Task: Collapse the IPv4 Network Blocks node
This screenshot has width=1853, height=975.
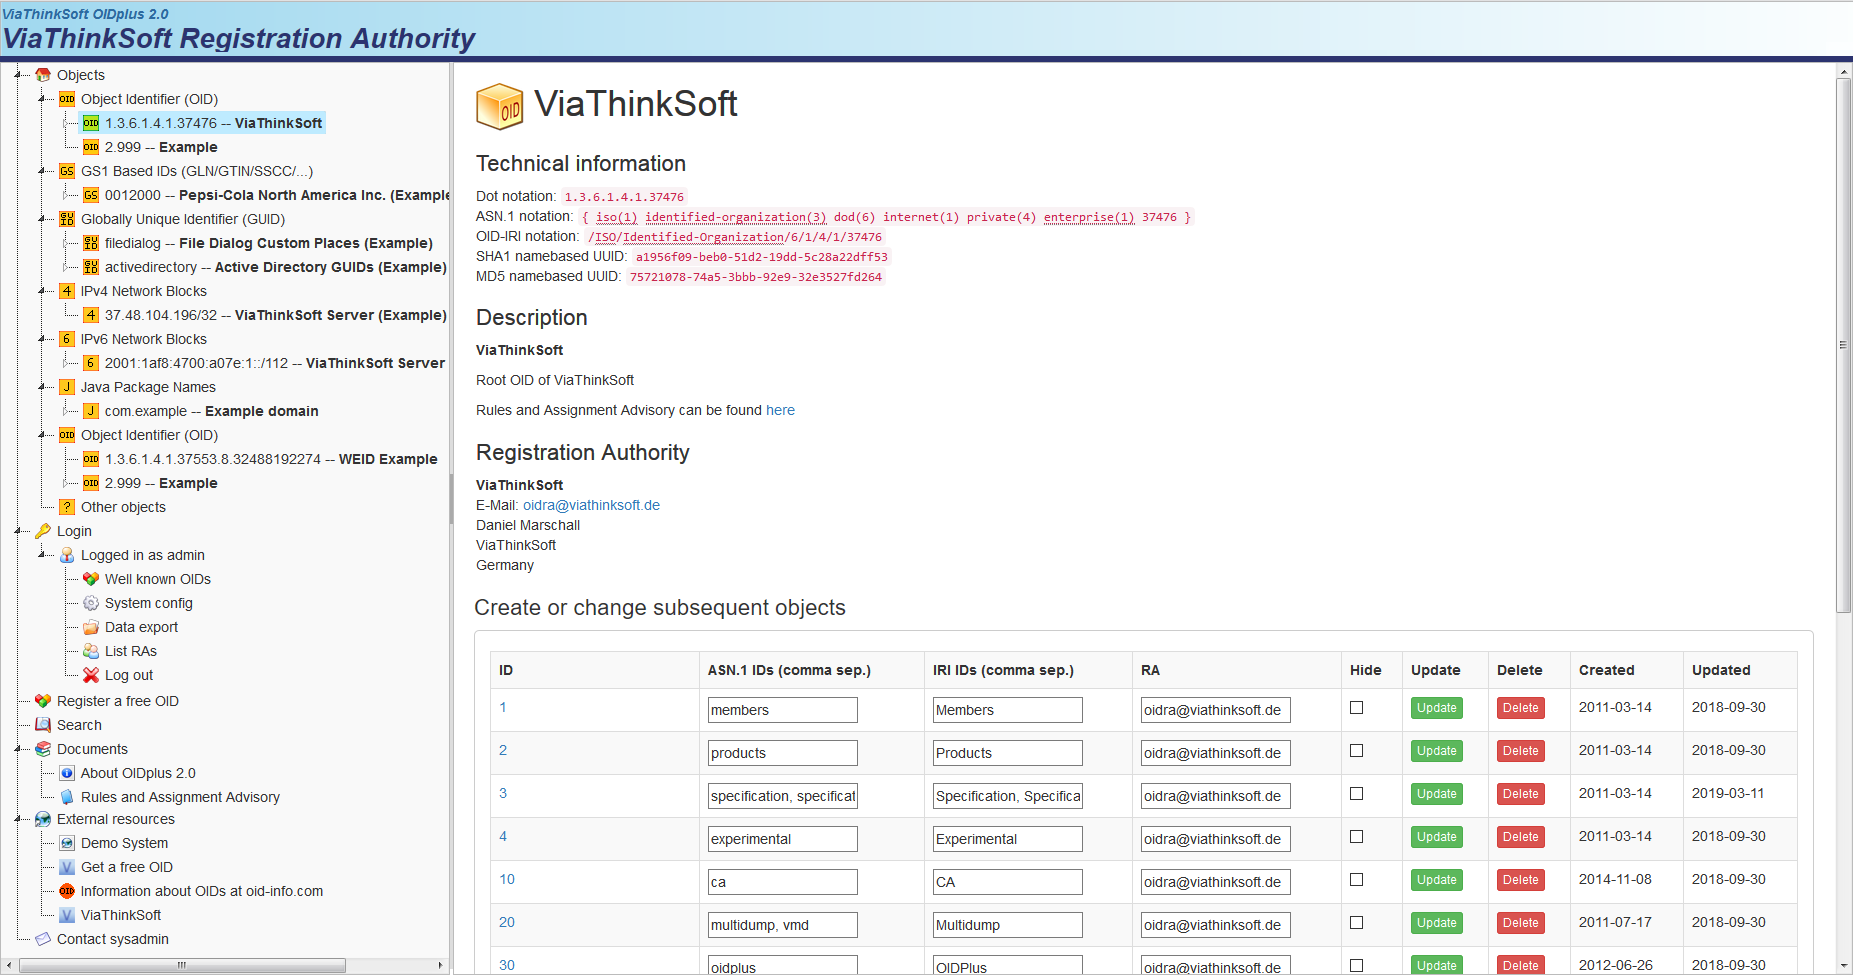Action: point(43,291)
